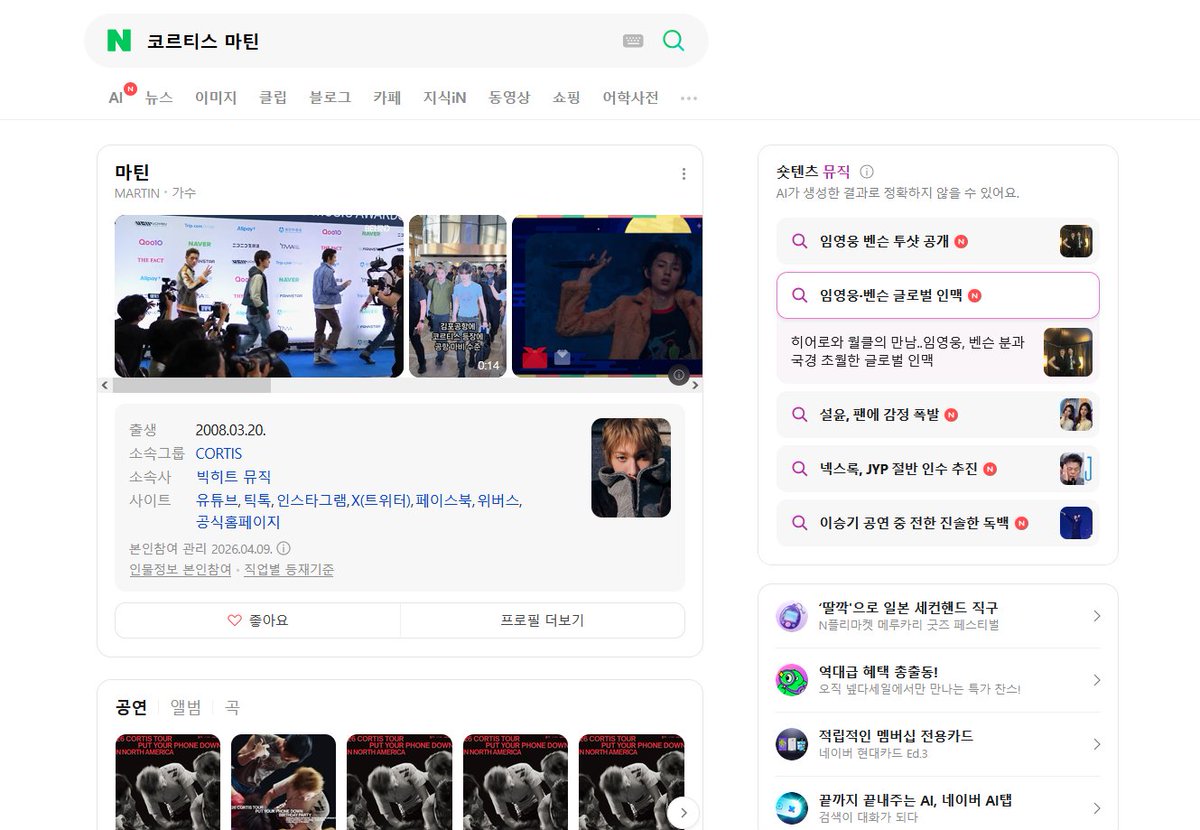
Task: Switch to the 카페 tab
Action: pyautogui.click(x=387, y=98)
